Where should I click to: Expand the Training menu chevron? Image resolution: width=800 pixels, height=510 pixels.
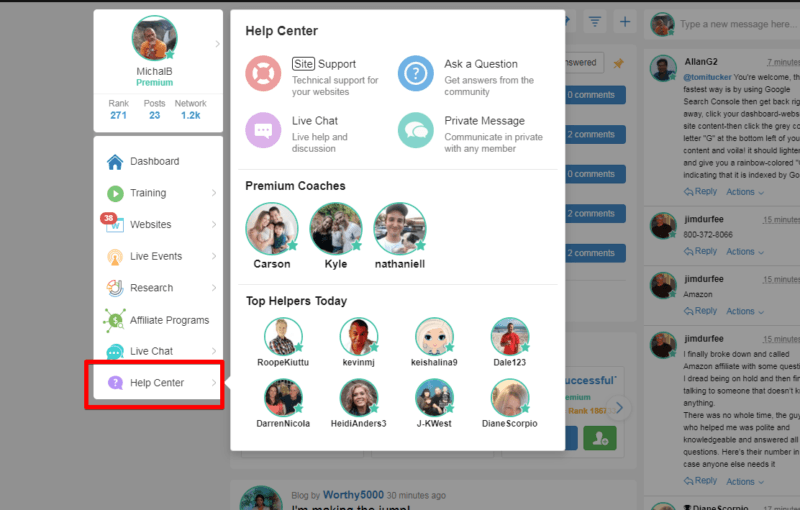(x=214, y=193)
